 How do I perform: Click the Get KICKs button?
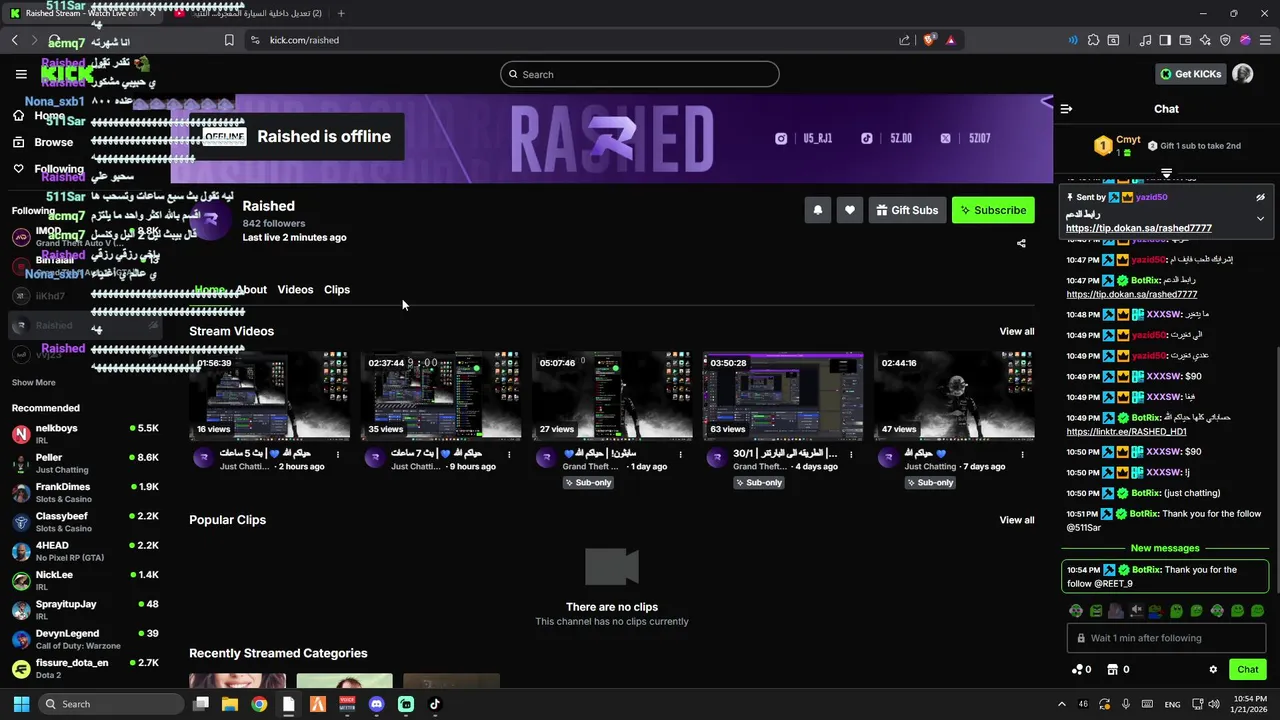point(1190,74)
